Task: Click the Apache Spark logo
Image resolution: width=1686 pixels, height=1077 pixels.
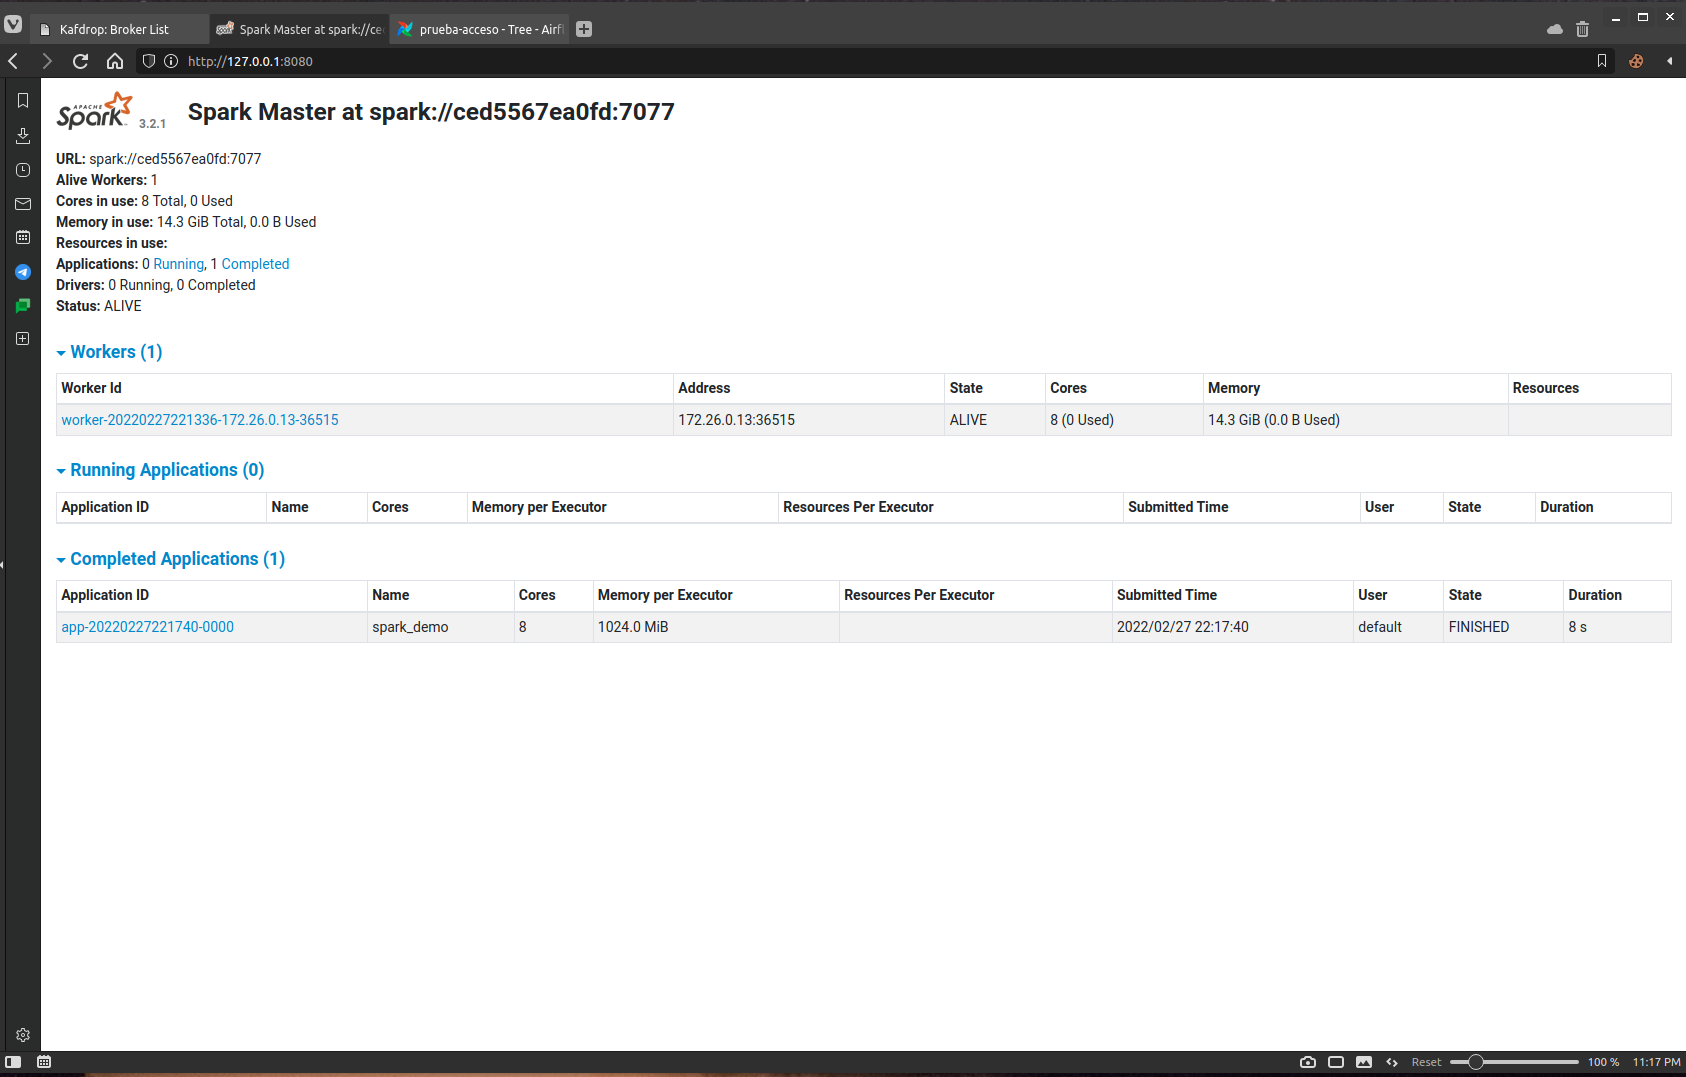Action: click(x=95, y=111)
